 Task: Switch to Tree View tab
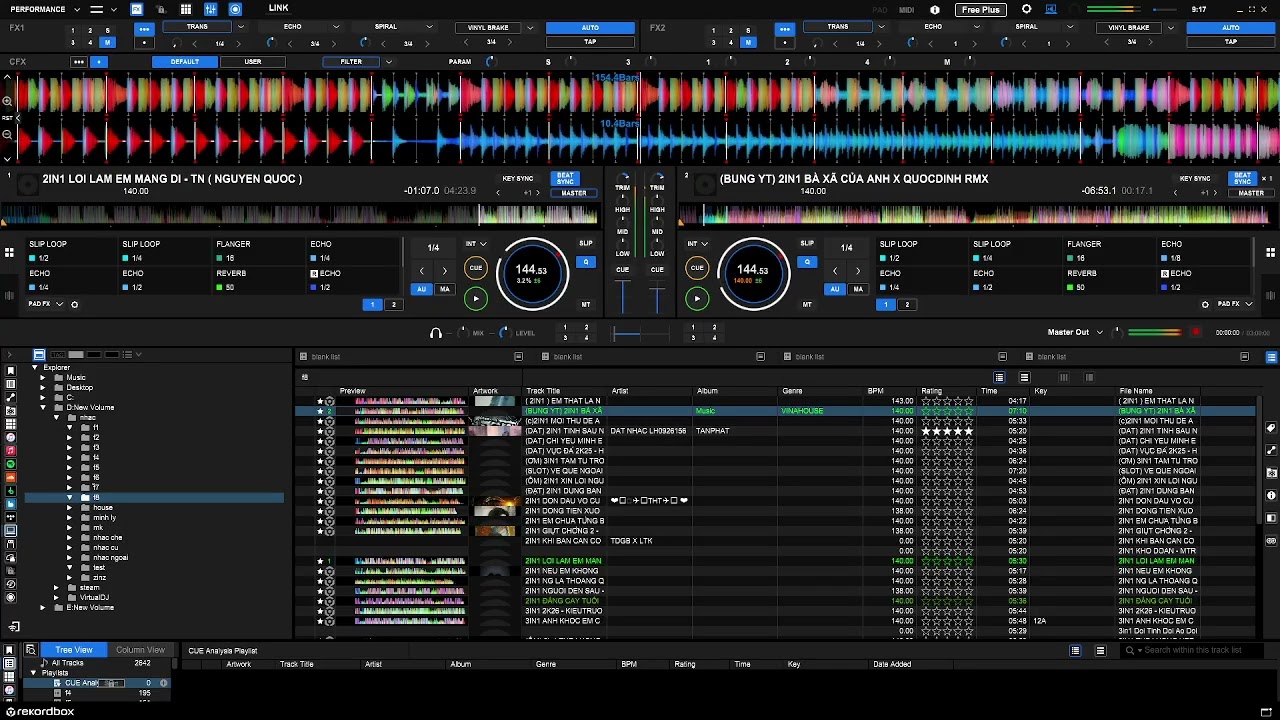tap(74, 650)
